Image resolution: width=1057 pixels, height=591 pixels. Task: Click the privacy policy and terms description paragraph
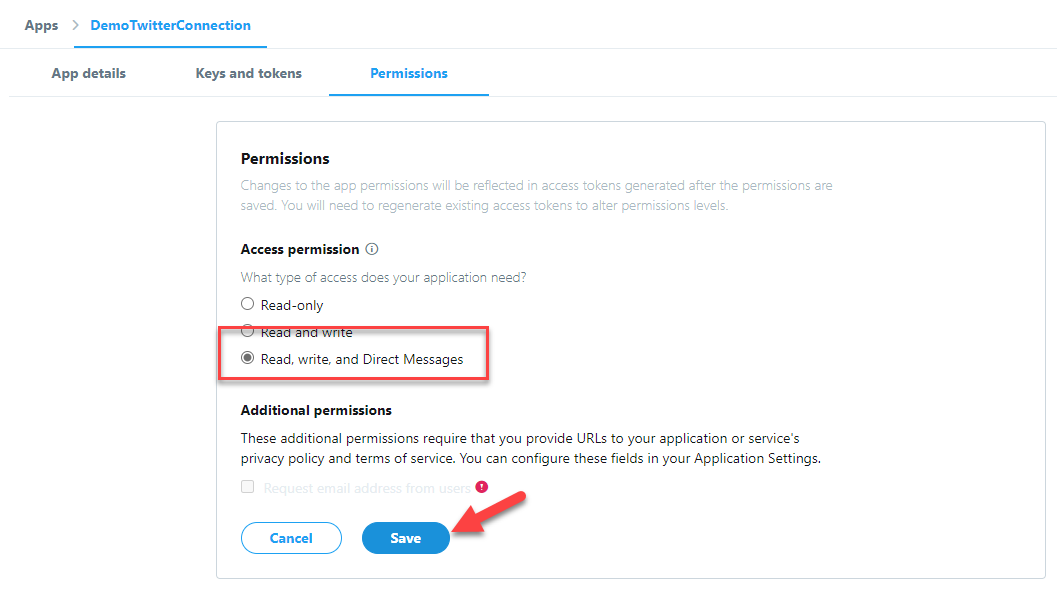[x=530, y=449]
